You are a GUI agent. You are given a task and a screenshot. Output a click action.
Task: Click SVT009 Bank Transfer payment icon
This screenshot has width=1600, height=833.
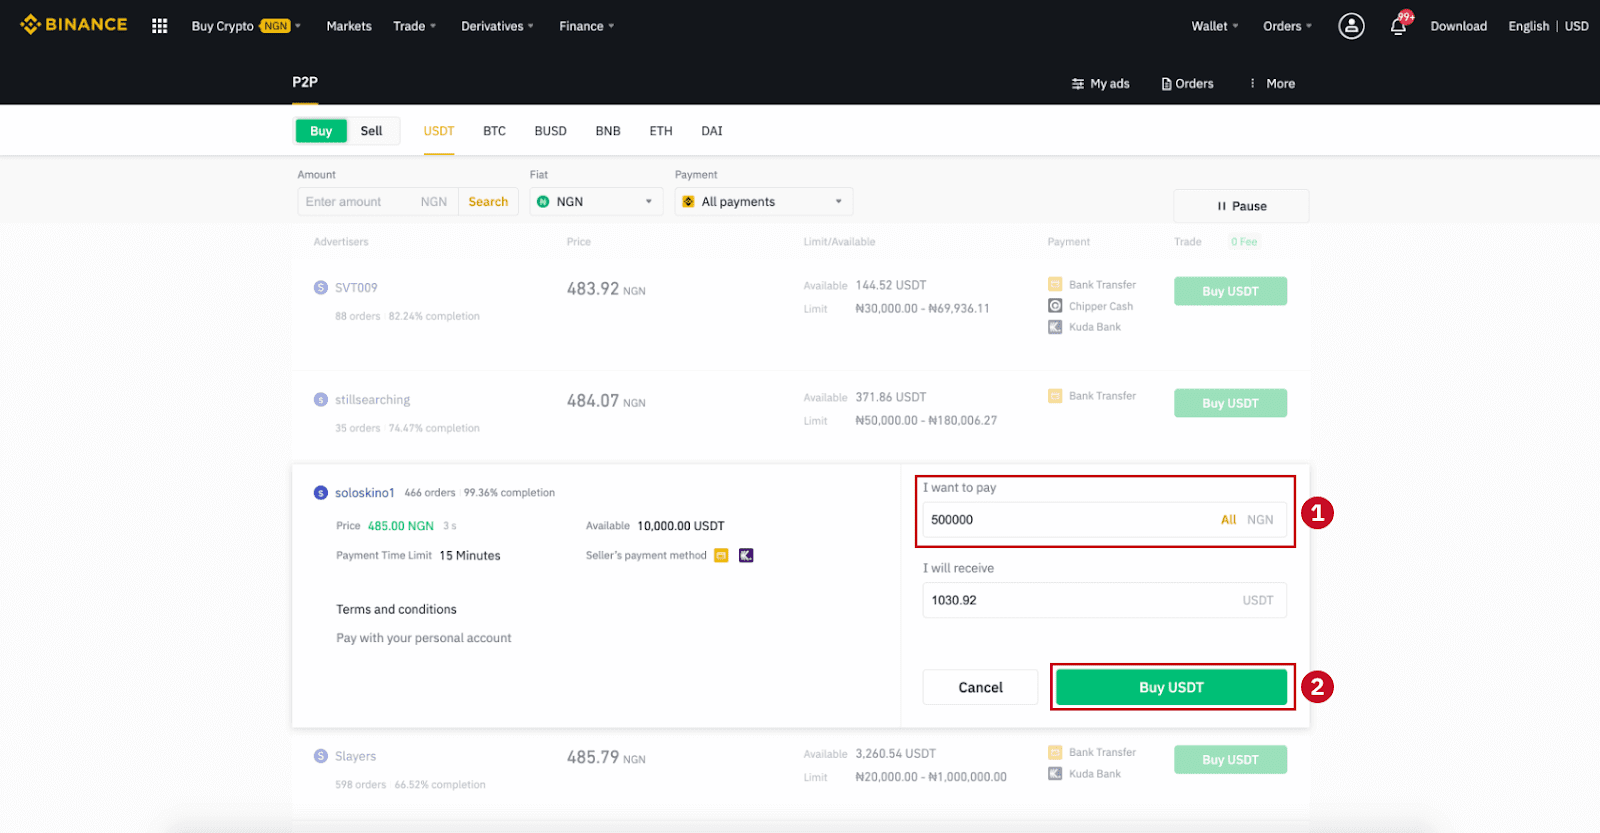[x=1055, y=285]
